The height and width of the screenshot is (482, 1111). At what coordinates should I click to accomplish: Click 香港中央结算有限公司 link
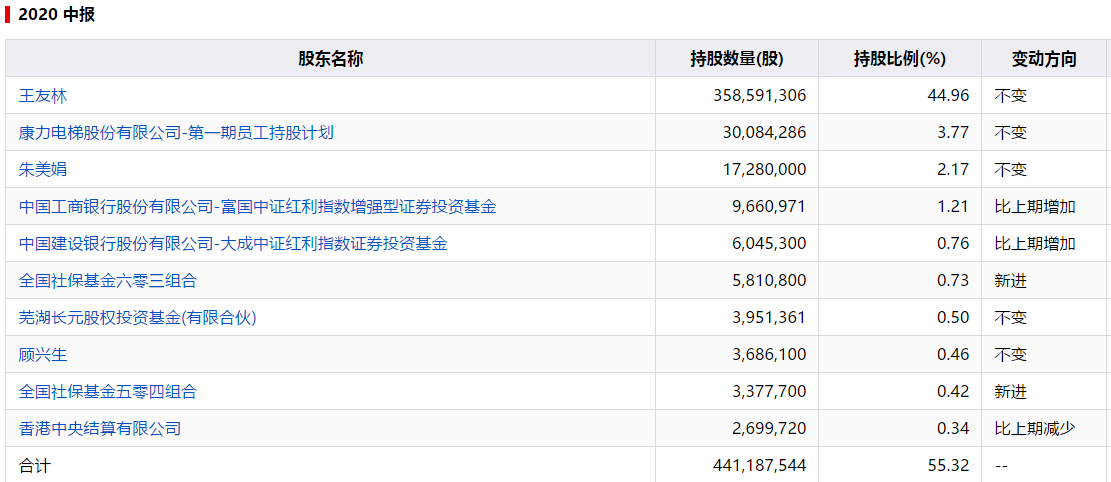tap(100, 428)
